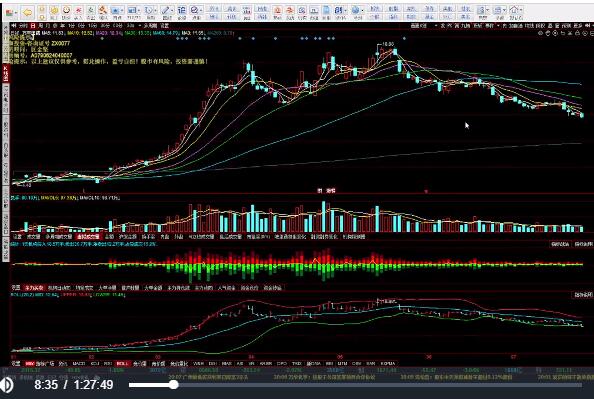Open dropdown arrow beside screen layout icon
This screenshot has height=399, width=594.
tap(139, 11)
